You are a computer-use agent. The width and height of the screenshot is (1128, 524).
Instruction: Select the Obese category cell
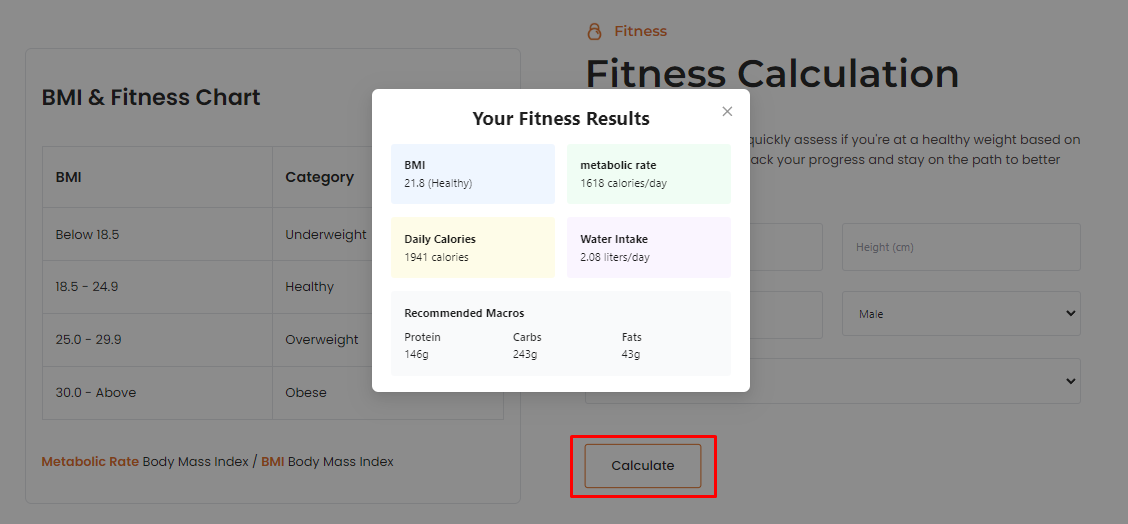click(x=306, y=393)
